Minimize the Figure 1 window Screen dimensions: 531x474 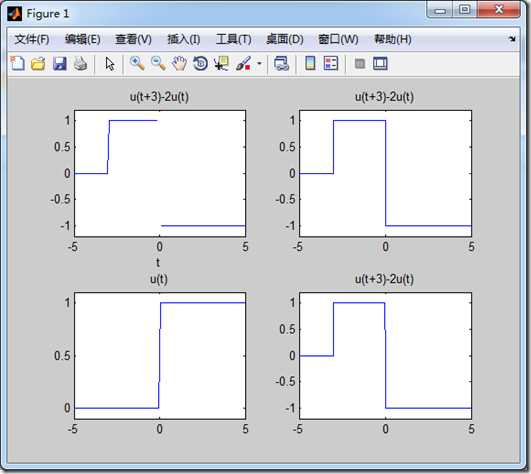[x=440, y=10]
